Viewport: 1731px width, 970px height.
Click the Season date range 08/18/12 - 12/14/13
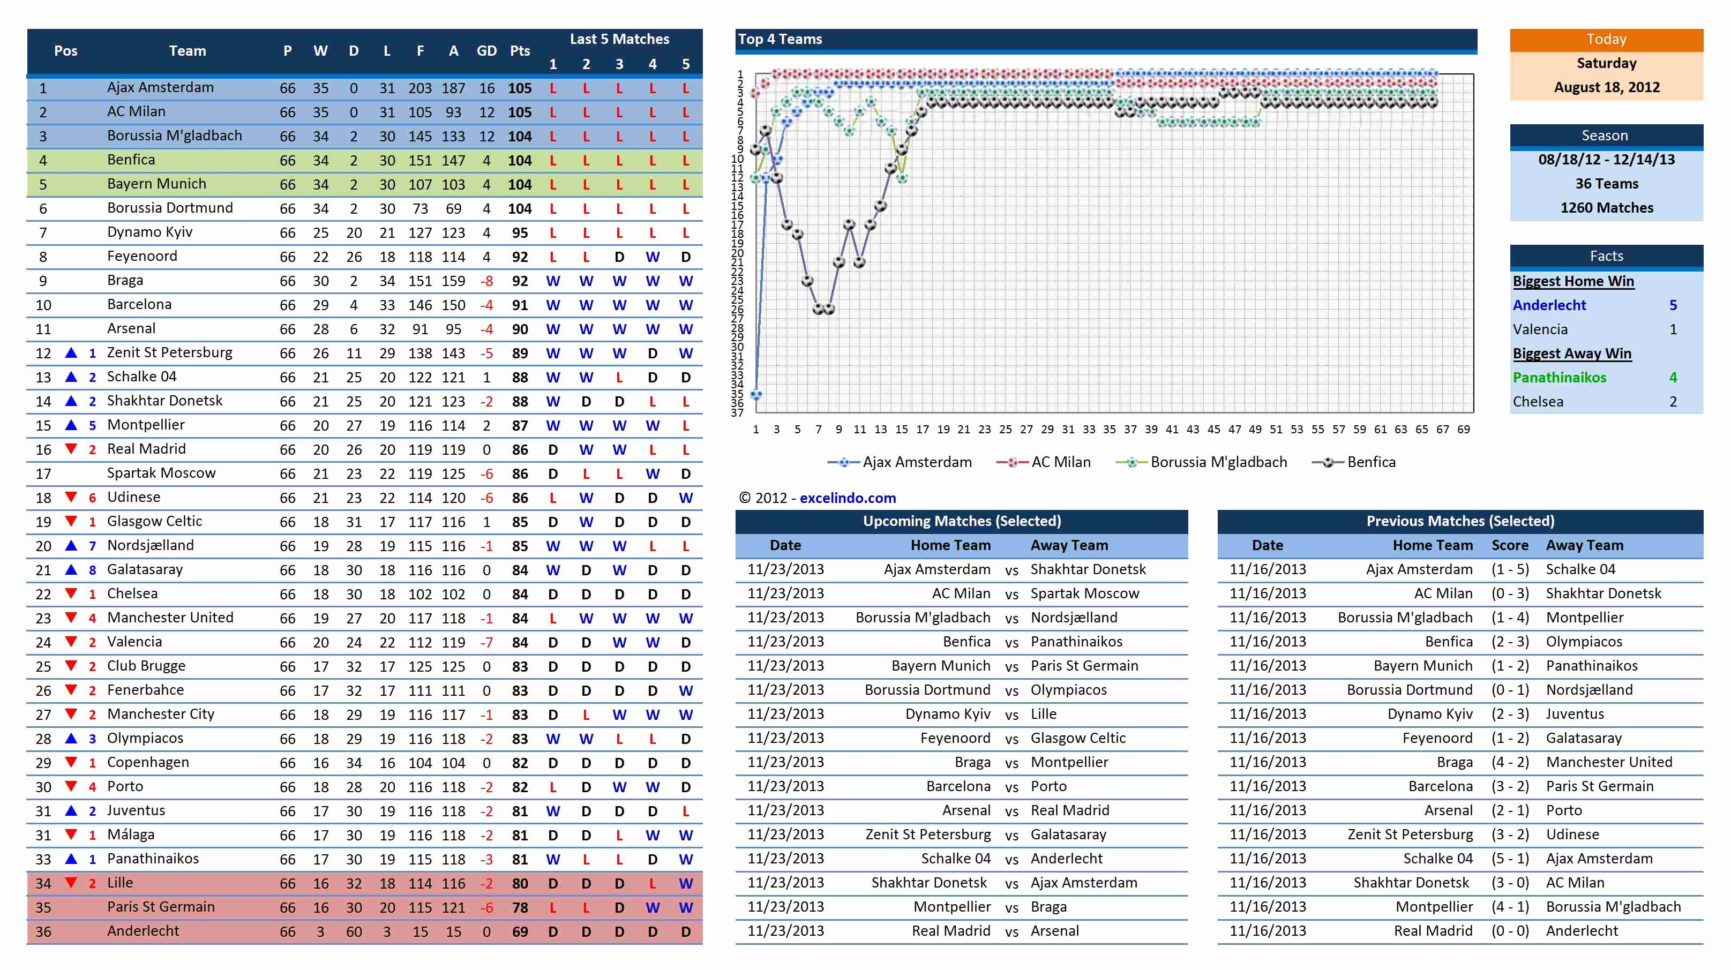pos(1605,159)
